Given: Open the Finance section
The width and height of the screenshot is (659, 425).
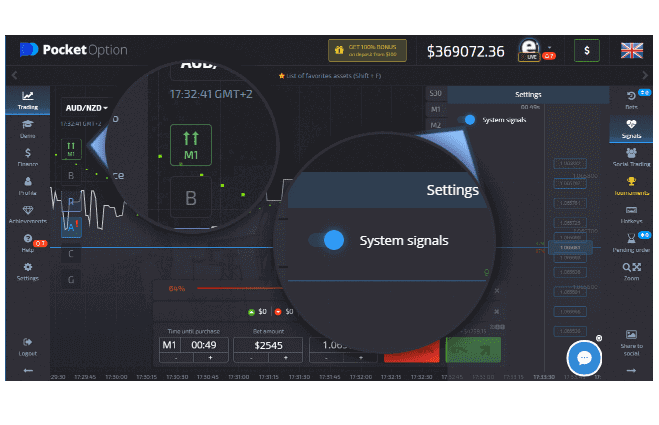Looking at the screenshot, I should (x=28, y=157).
